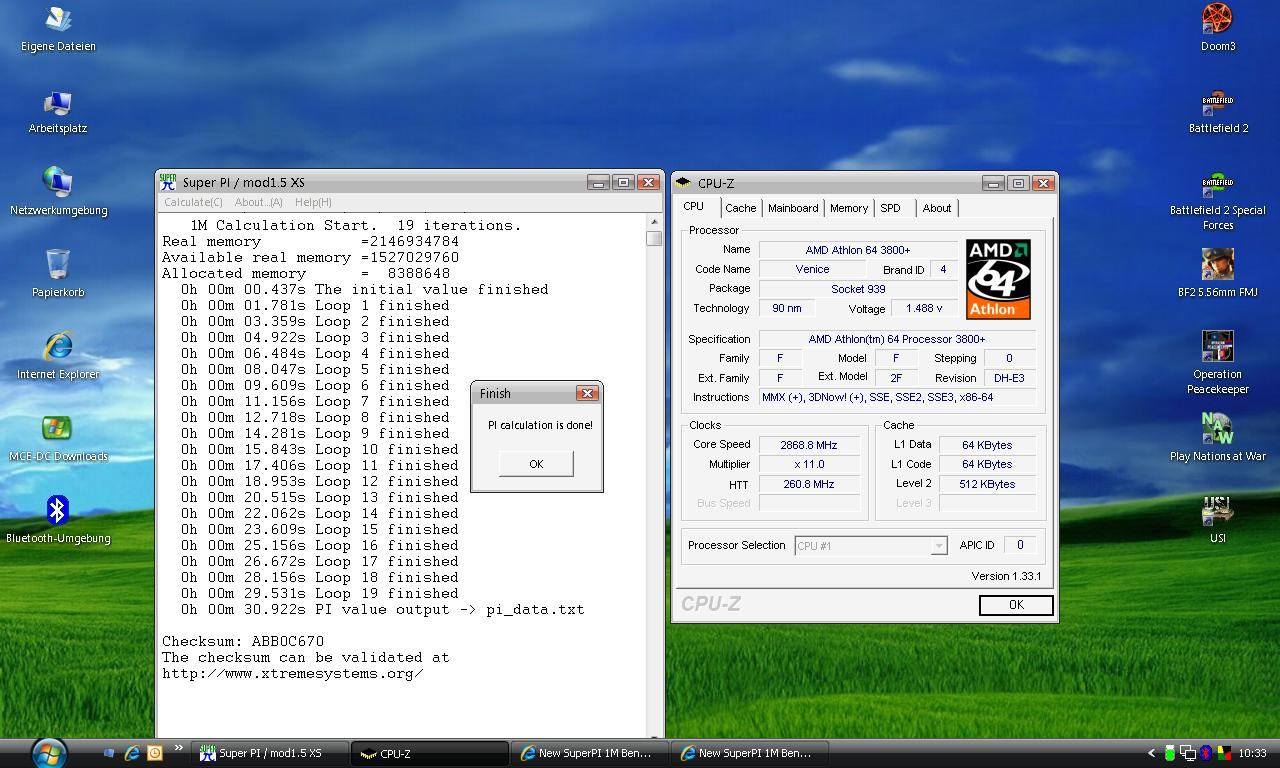Viewport: 1280px width, 768px height.
Task: Click the Checksum: ABB0C670 line
Action: point(243,641)
